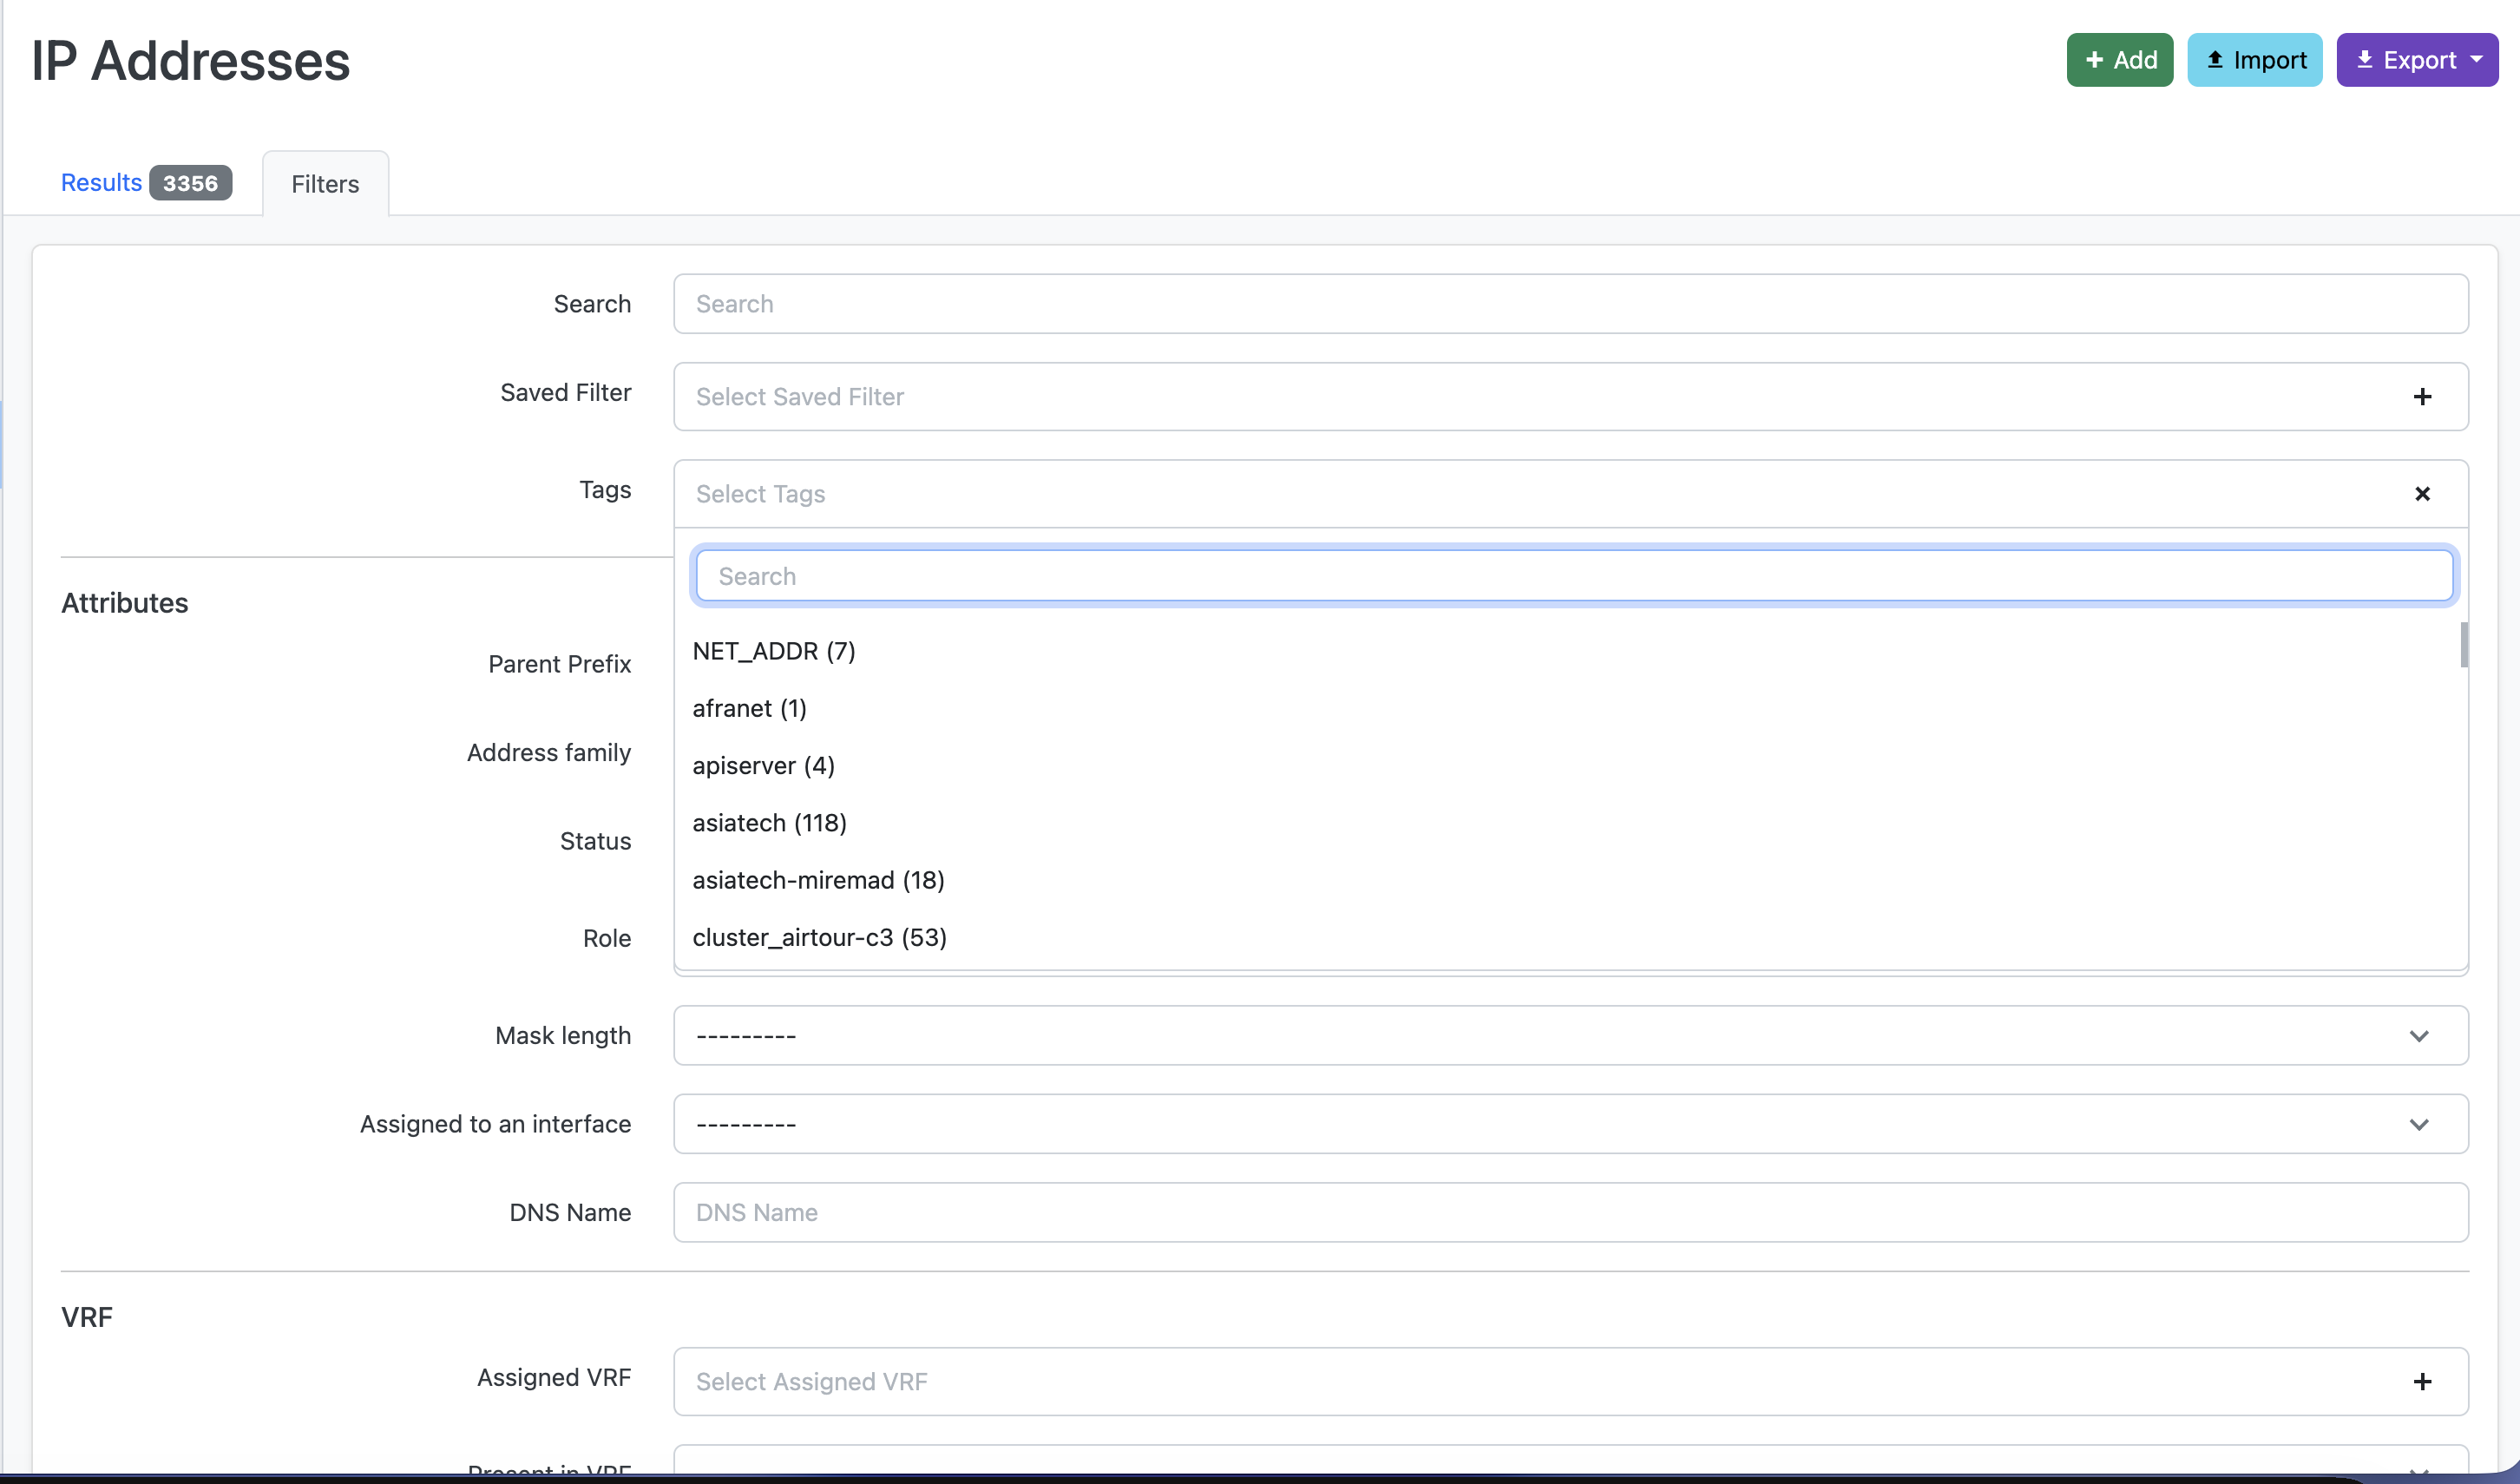Open the Export dropdown menu
This screenshot has width=2520, height=1484.
point(2416,60)
